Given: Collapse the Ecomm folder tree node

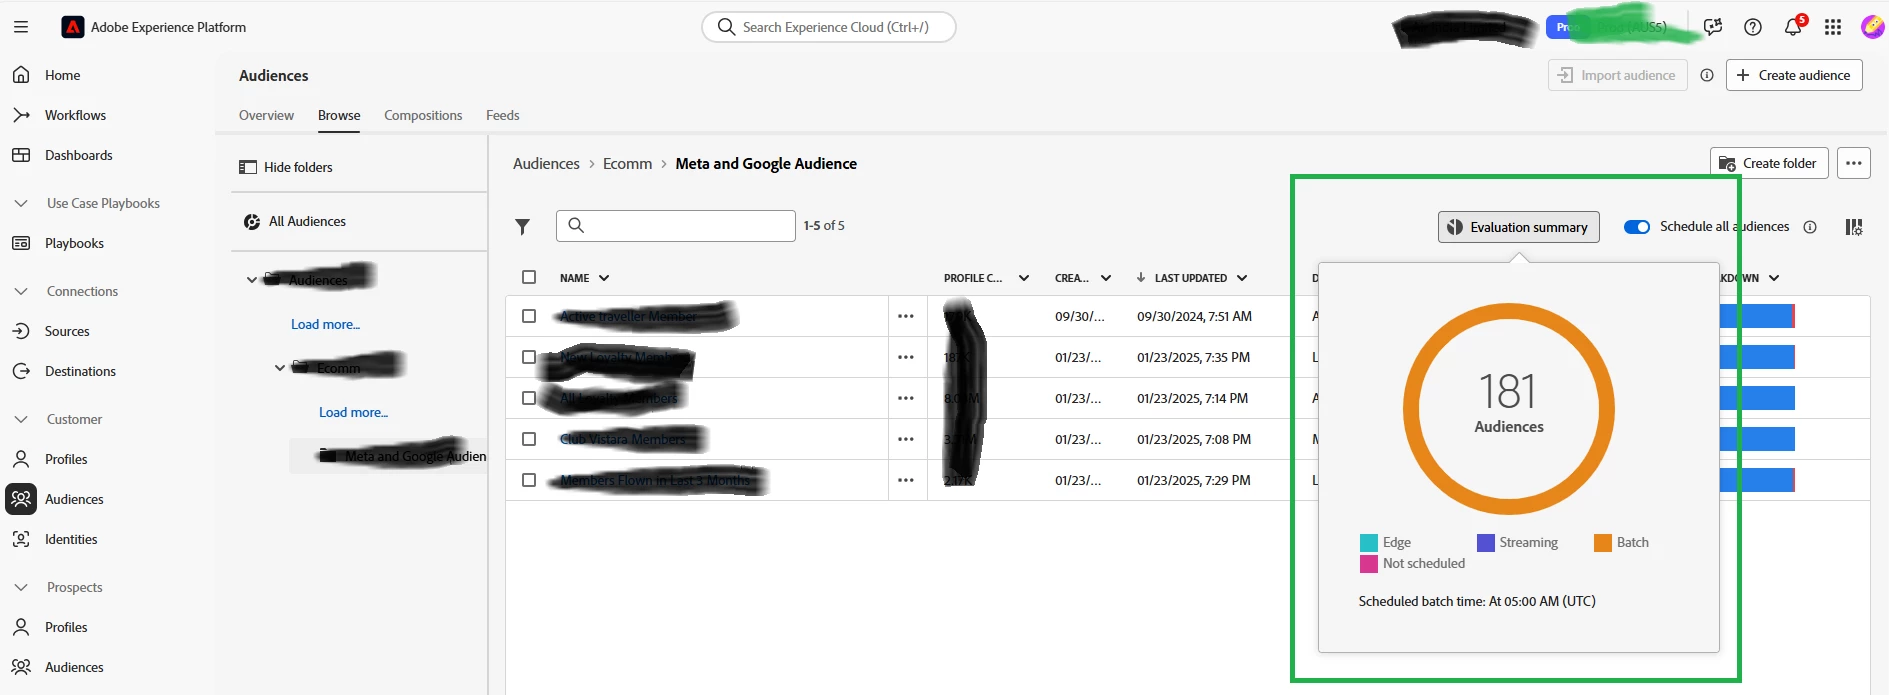Looking at the screenshot, I should coord(280,368).
